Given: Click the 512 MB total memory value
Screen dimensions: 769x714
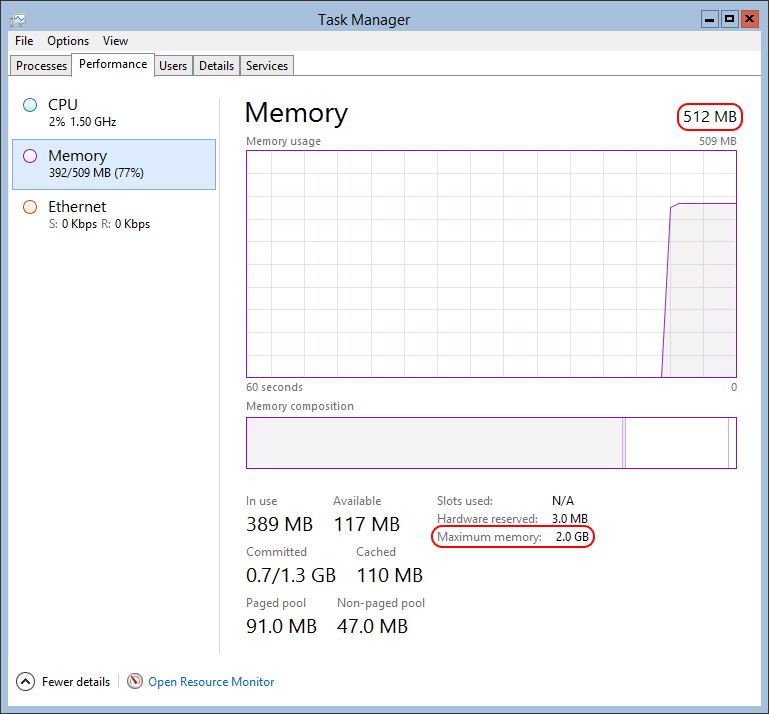Looking at the screenshot, I should point(710,117).
